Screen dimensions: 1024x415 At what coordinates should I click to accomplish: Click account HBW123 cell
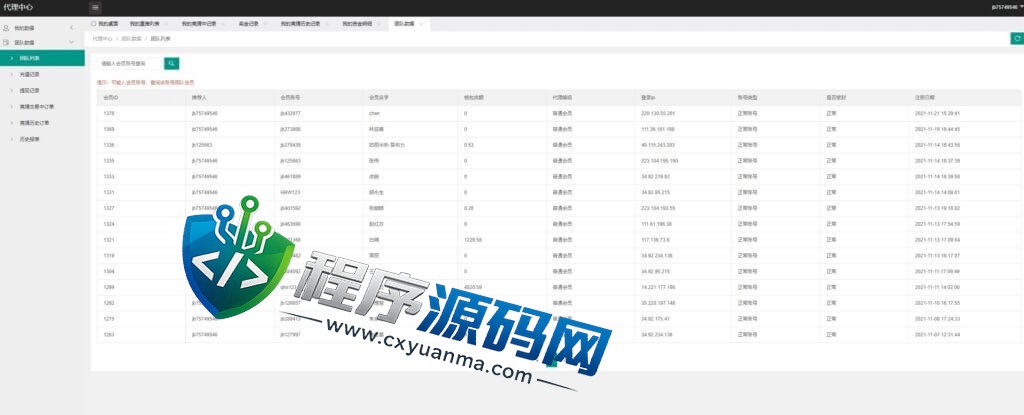pos(289,192)
